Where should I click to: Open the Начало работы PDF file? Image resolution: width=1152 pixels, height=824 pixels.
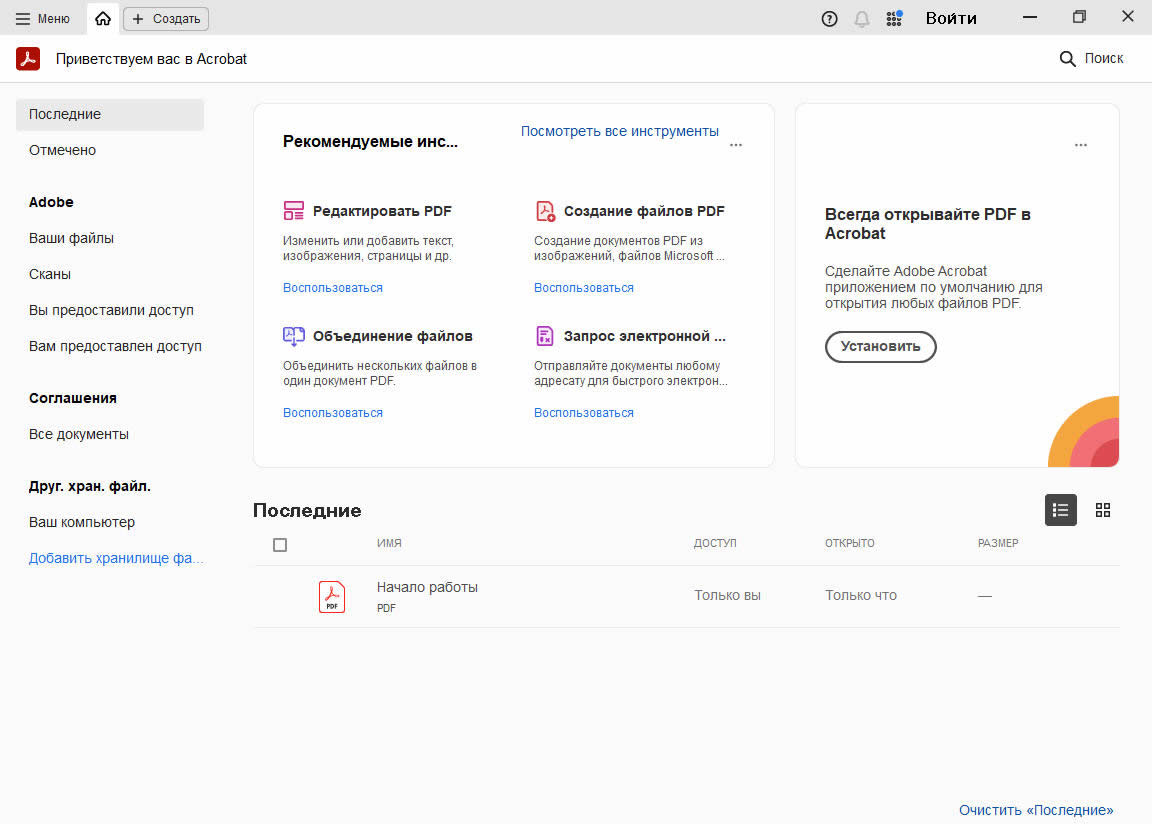click(x=427, y=587)
